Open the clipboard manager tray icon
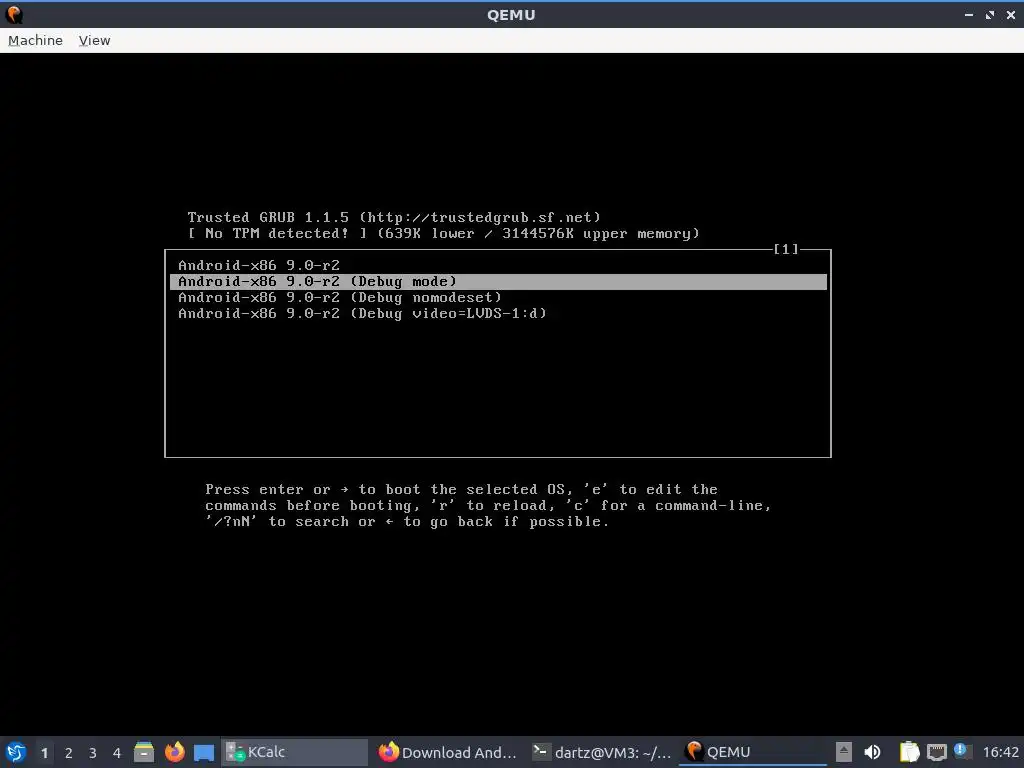The height and width of the screenshot is (768, 1024). pos(909,752)
